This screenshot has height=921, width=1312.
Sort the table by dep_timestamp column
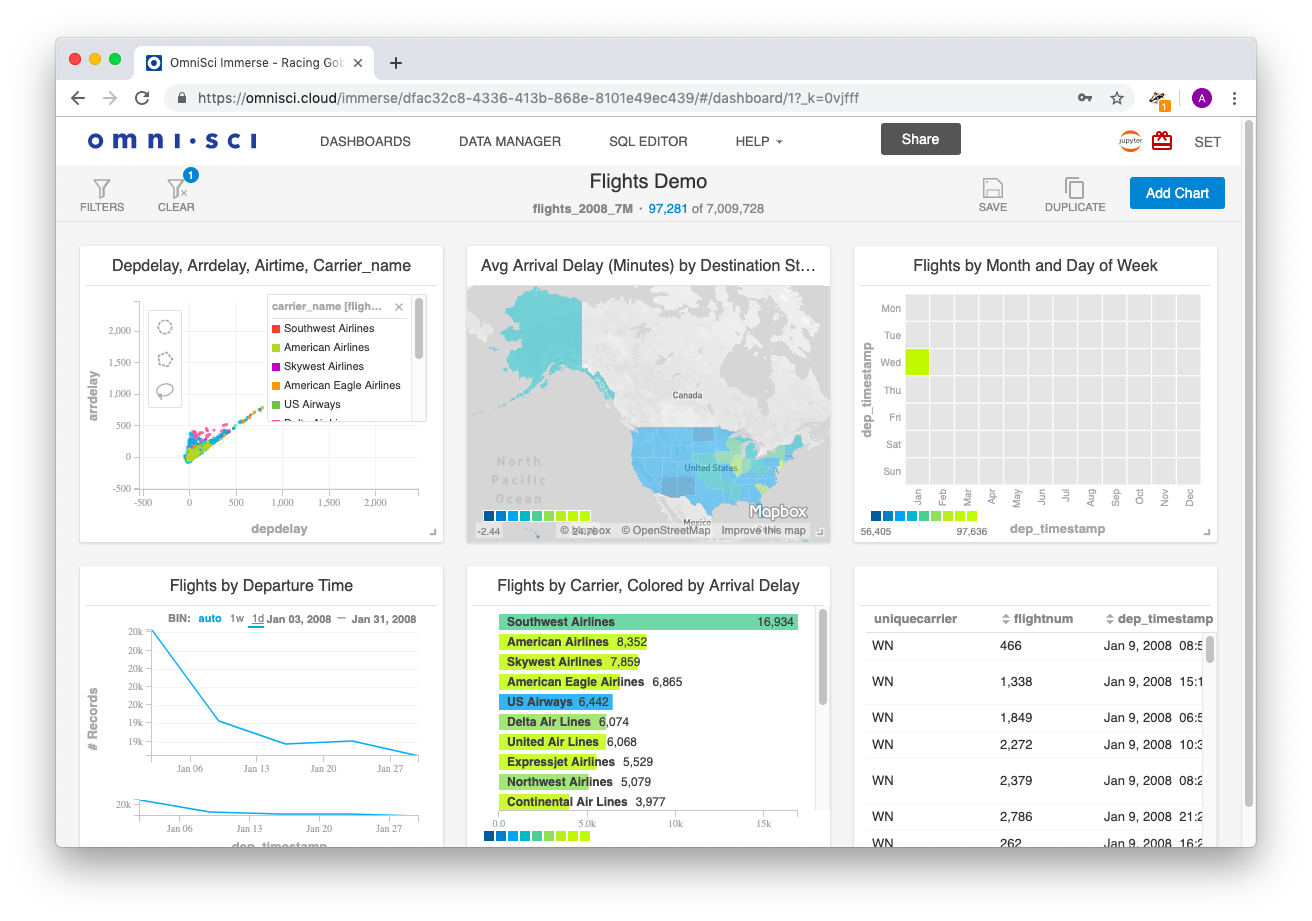coord(1158,619)
